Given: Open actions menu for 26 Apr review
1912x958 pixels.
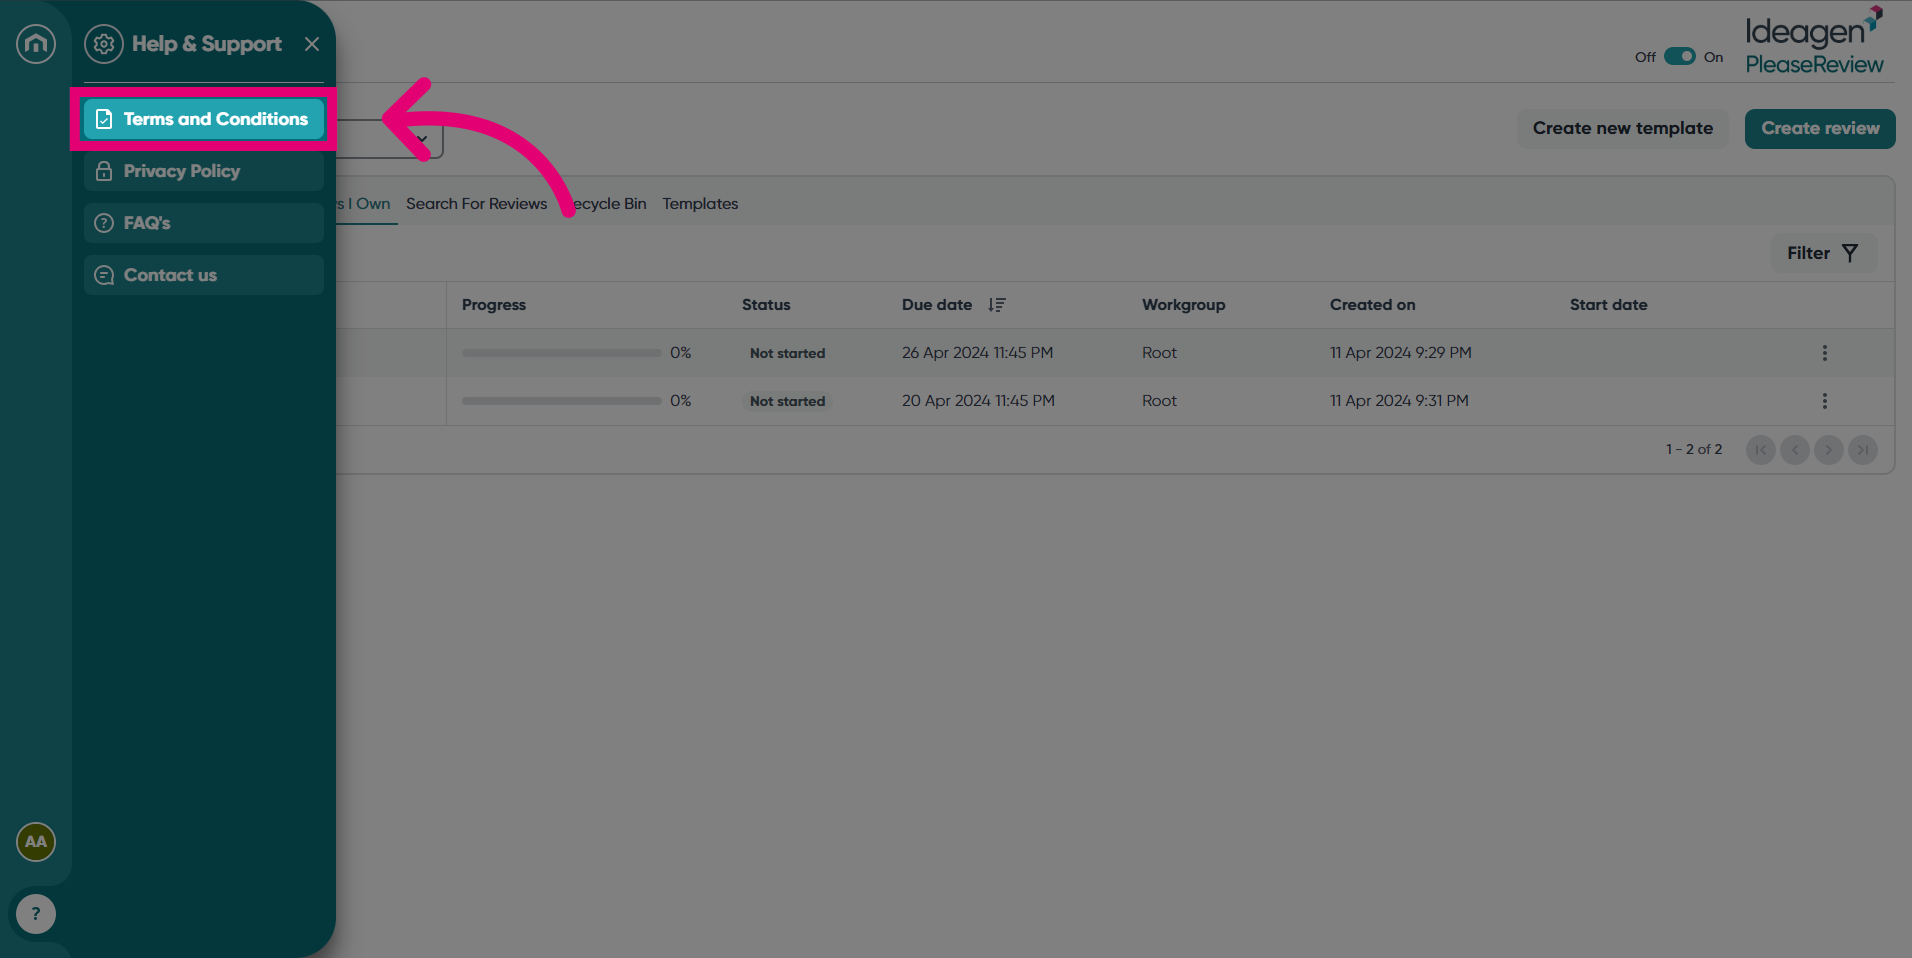Looking at the screenshot, I should point(1825,353).
